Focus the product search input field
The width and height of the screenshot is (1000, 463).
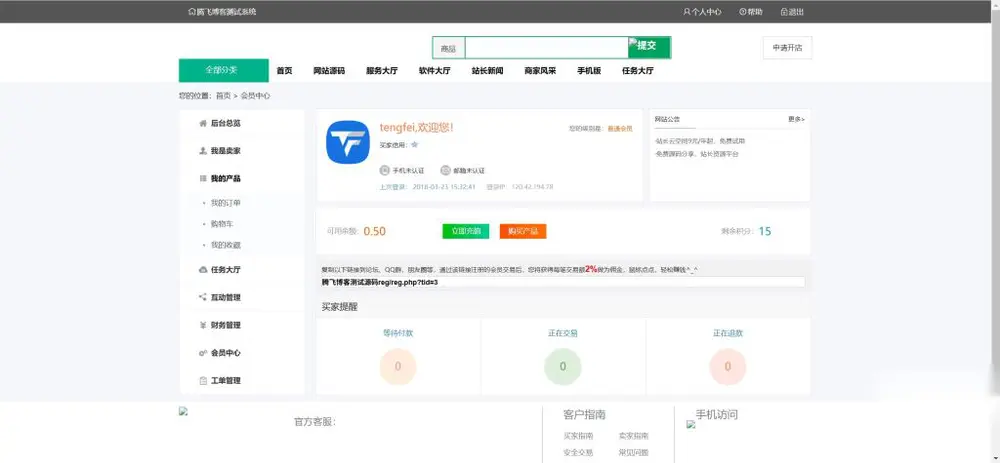click(x=547, y=48)
